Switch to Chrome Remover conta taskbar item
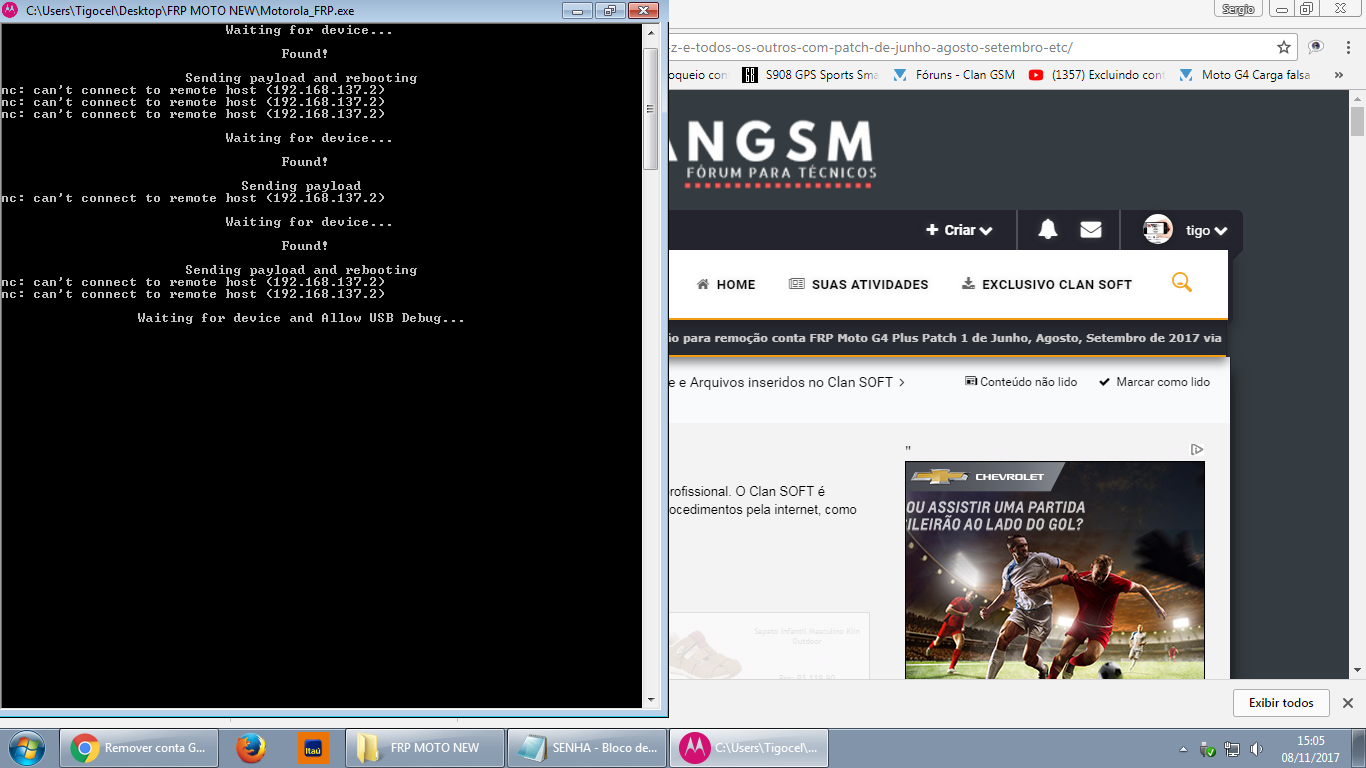 tap(137, 747)
